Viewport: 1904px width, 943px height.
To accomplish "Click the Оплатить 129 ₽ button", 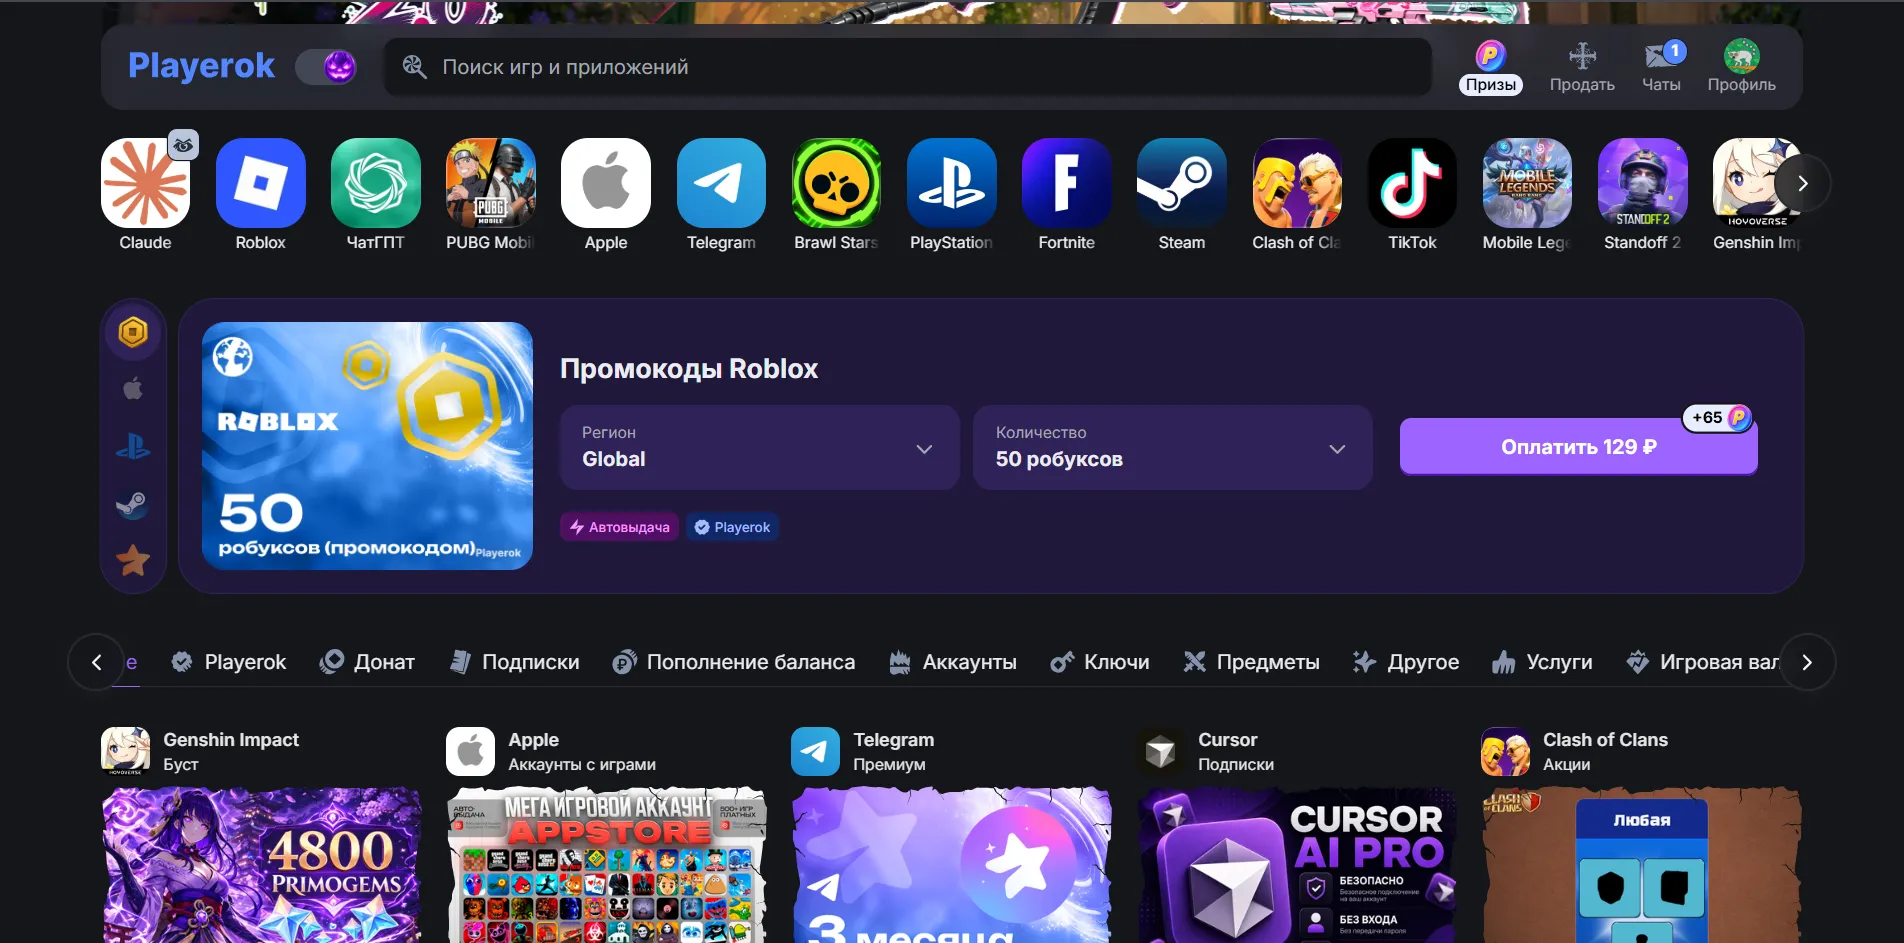I will tap(1578, 447).
